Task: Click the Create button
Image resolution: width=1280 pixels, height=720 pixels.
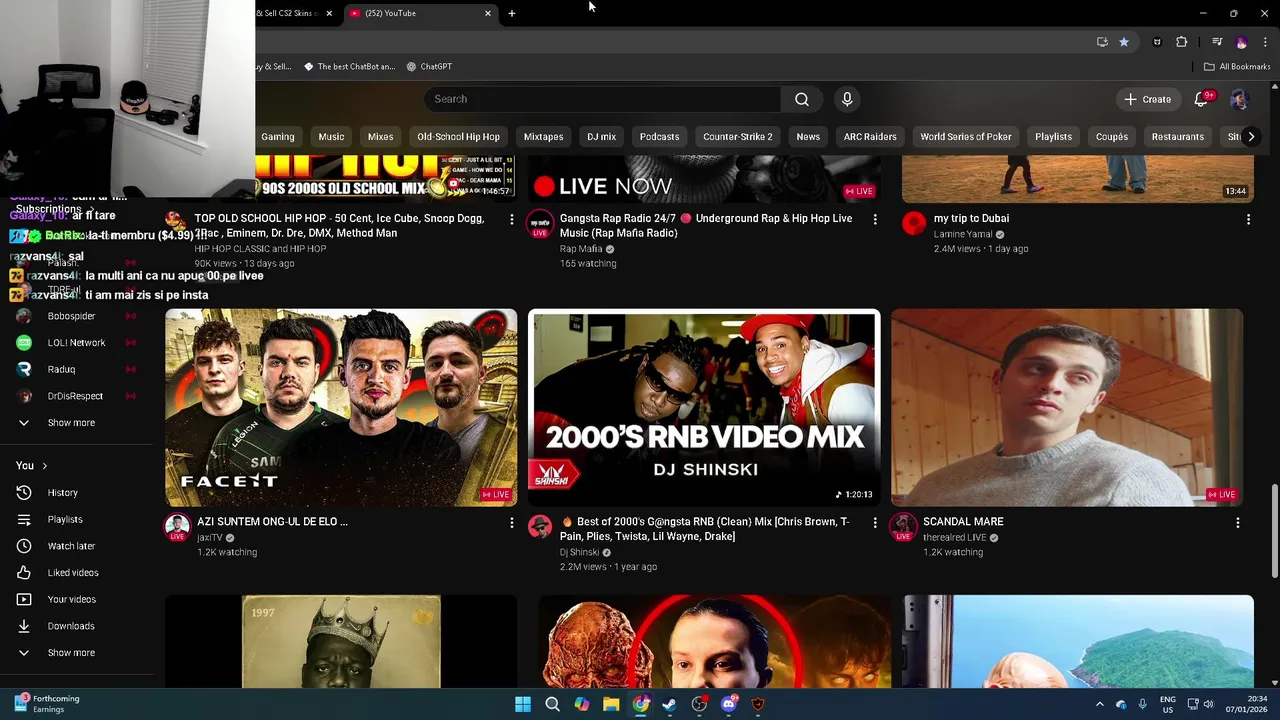Action: [x=1147, y=99]
